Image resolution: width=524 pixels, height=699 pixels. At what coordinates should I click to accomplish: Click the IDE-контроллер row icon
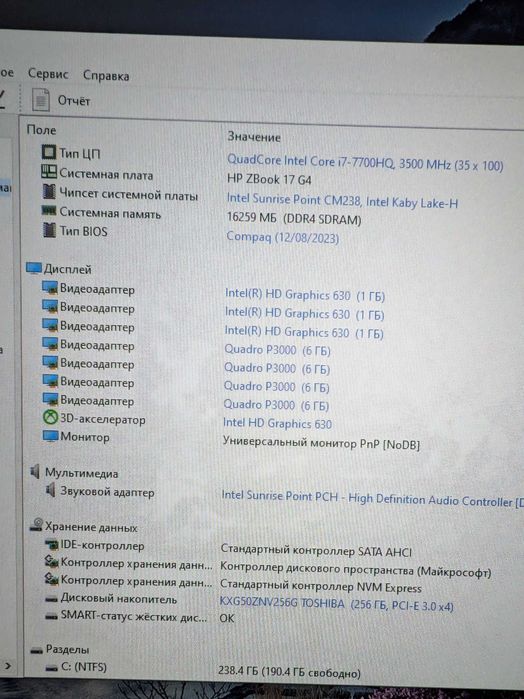[x=52, y=544]
